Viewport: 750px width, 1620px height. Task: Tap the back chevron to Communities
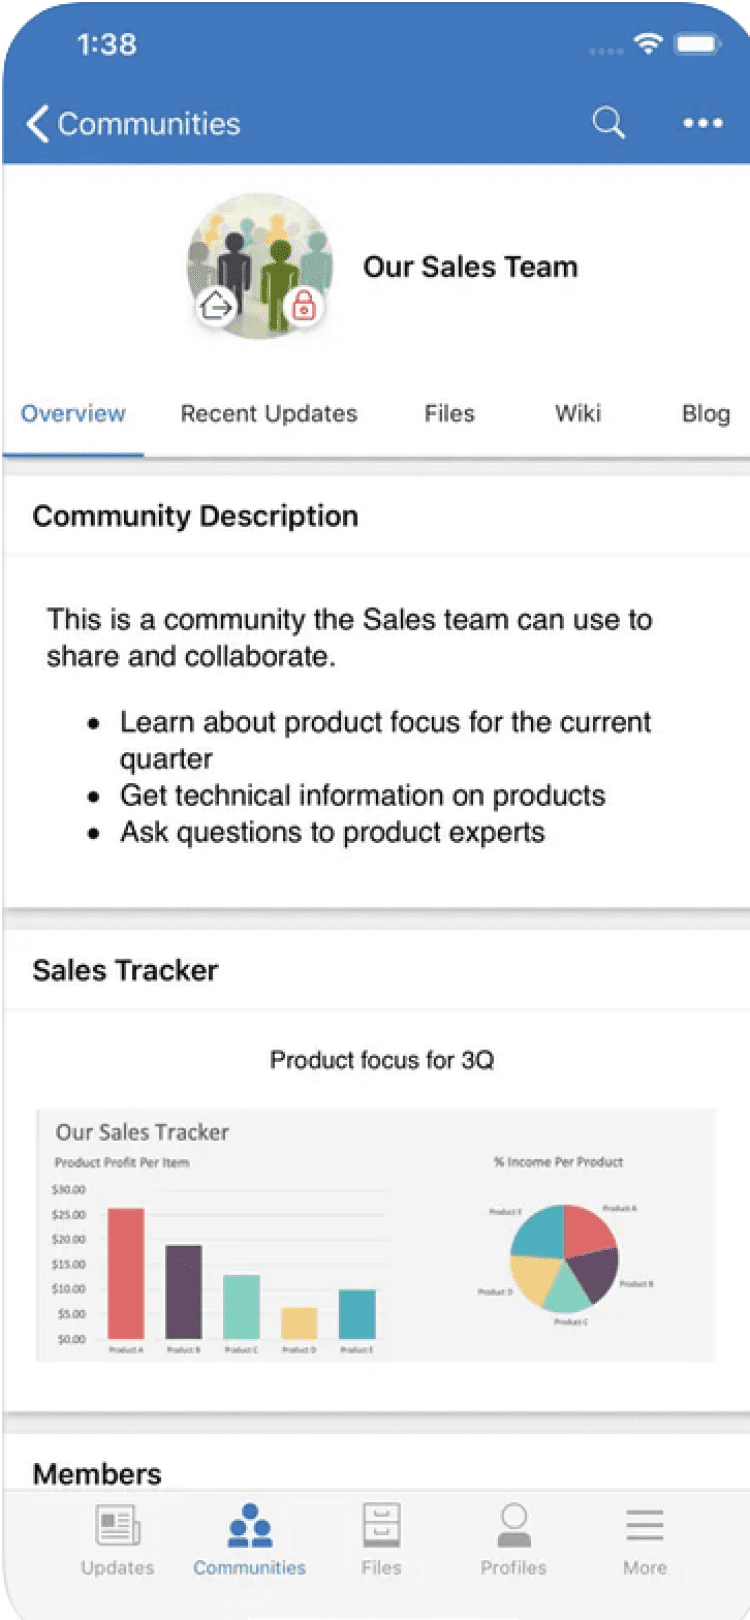tap(38, 124)
